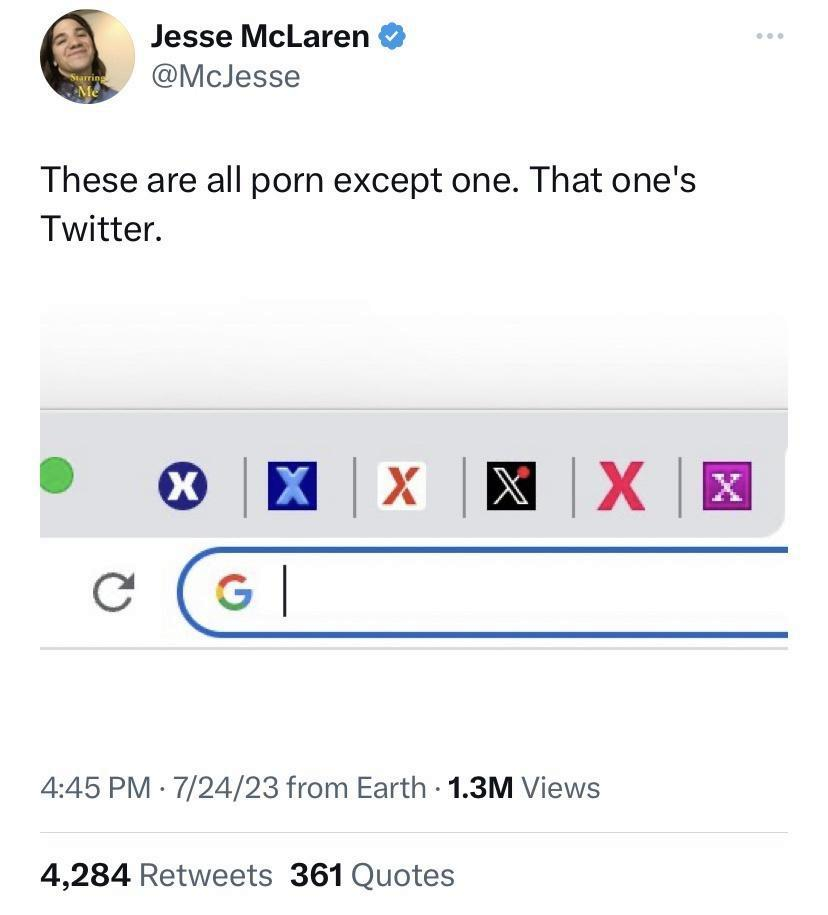The width and height of the screenshot is (828, 915).
Task: Select the purple square X tab
Action: point(727,486)
